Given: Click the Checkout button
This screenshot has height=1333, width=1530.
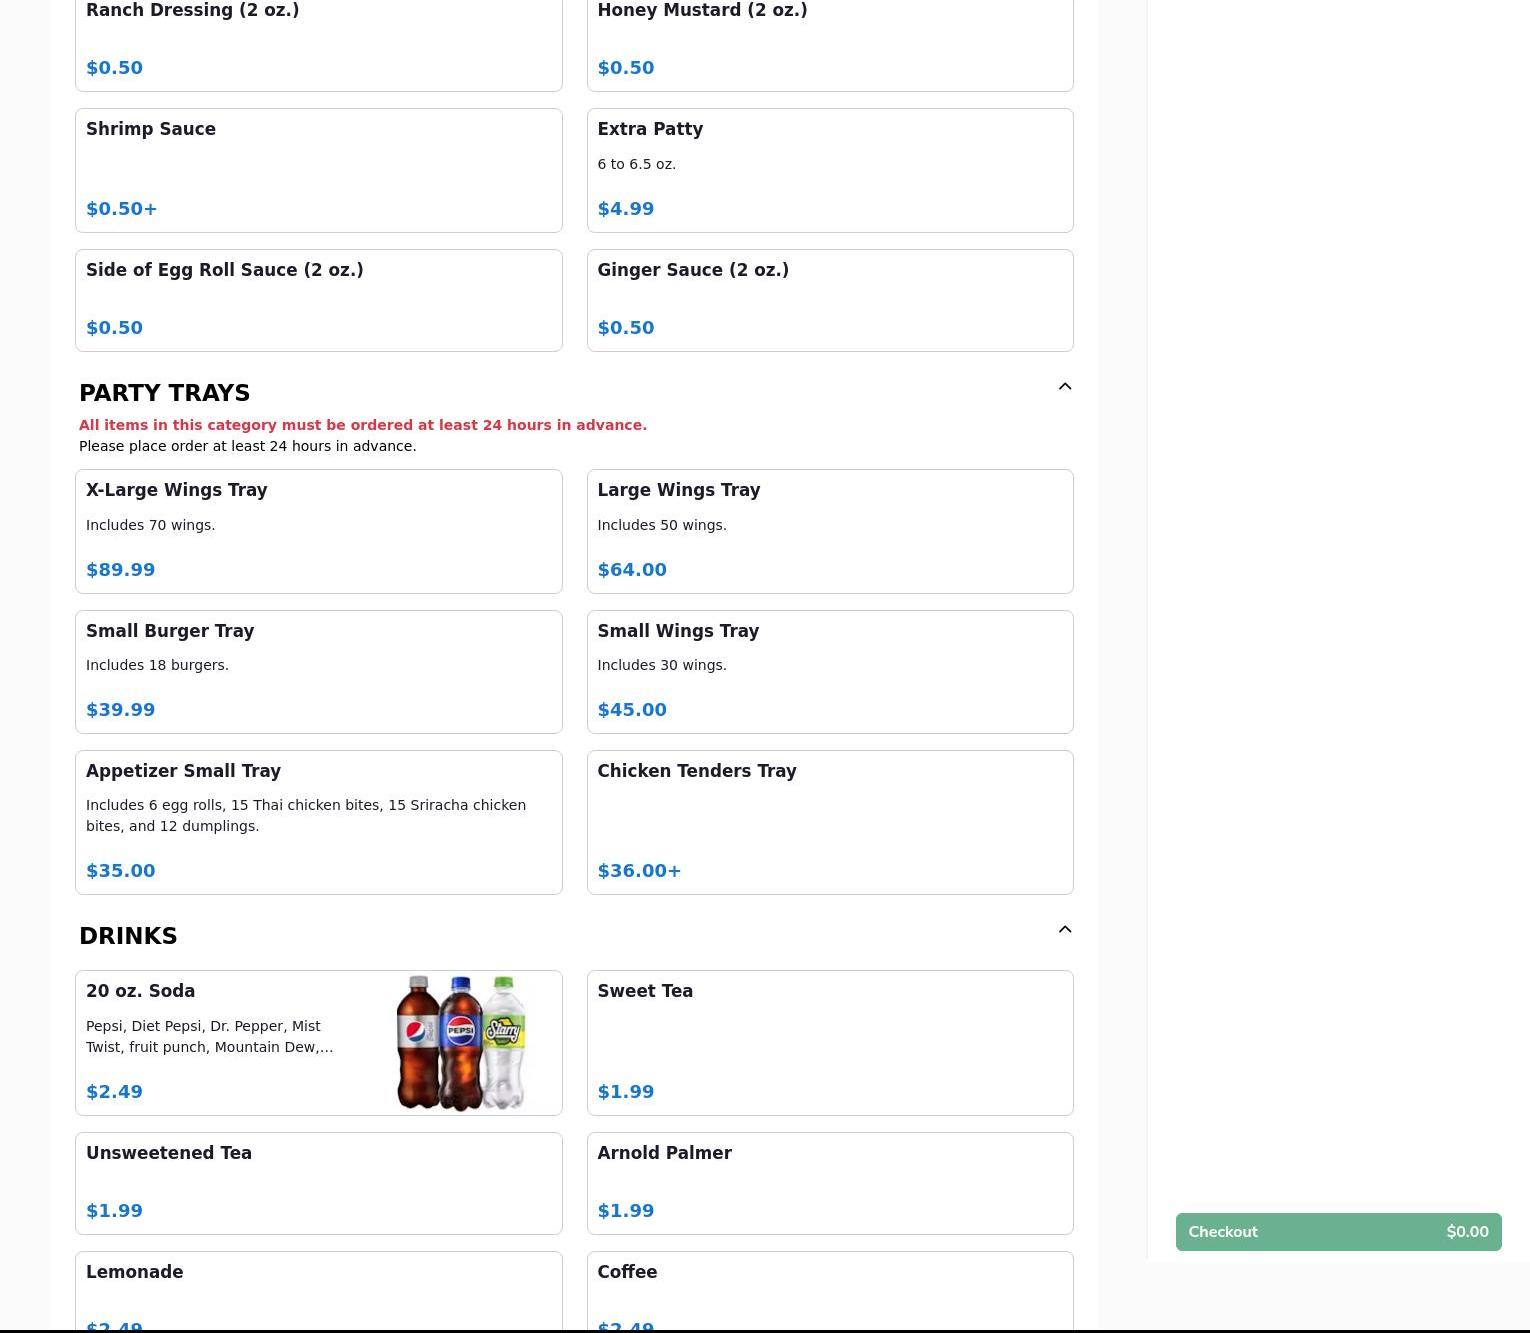Looking at the screenshot, I should click(1337, 1232).
